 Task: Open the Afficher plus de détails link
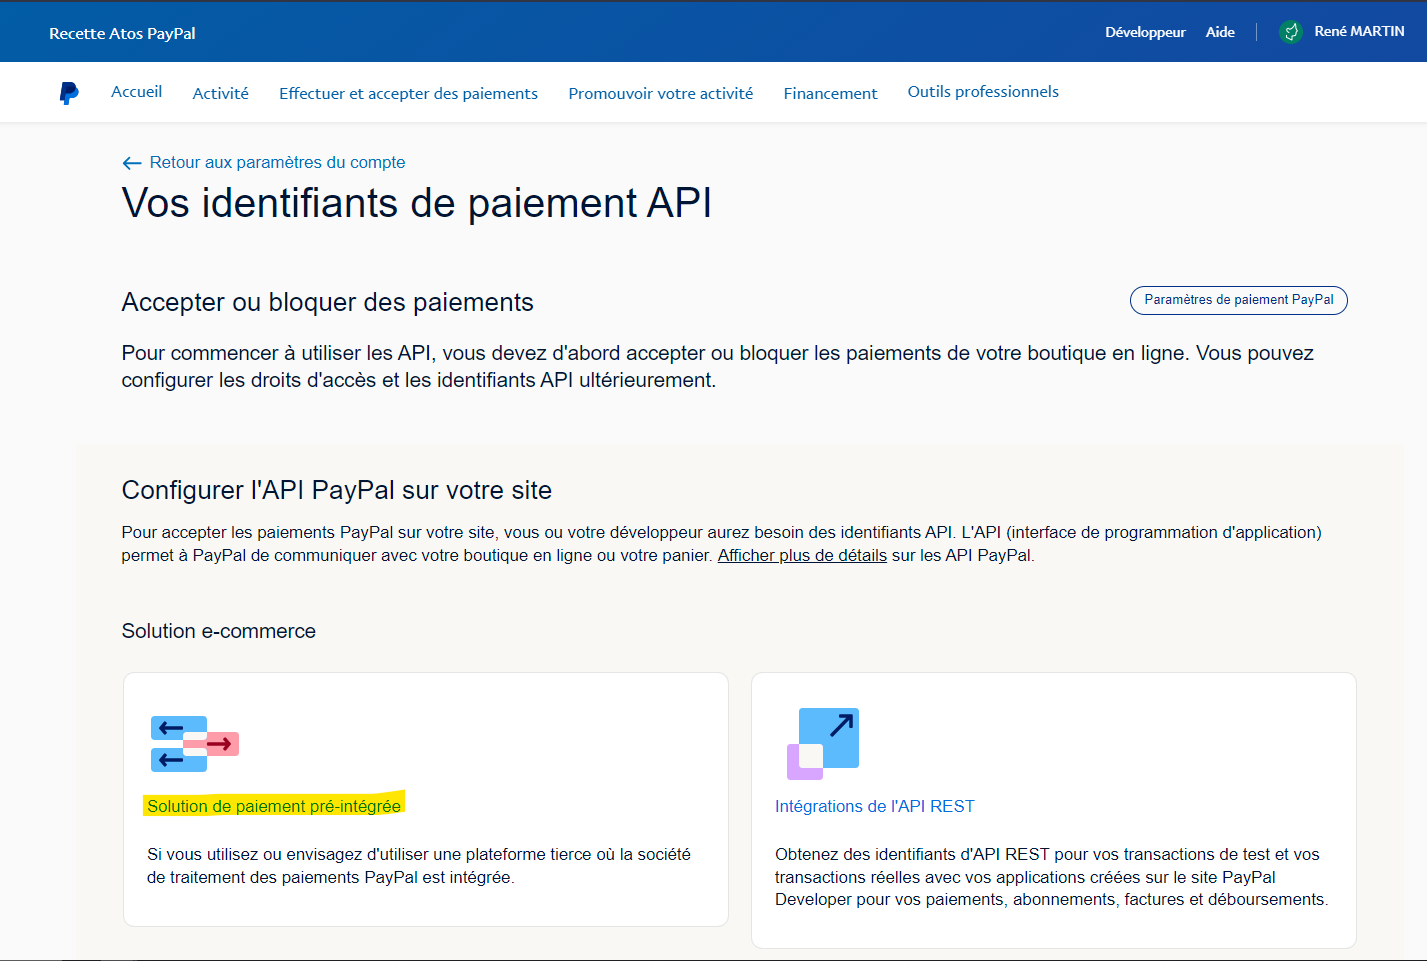coord(802,555)
